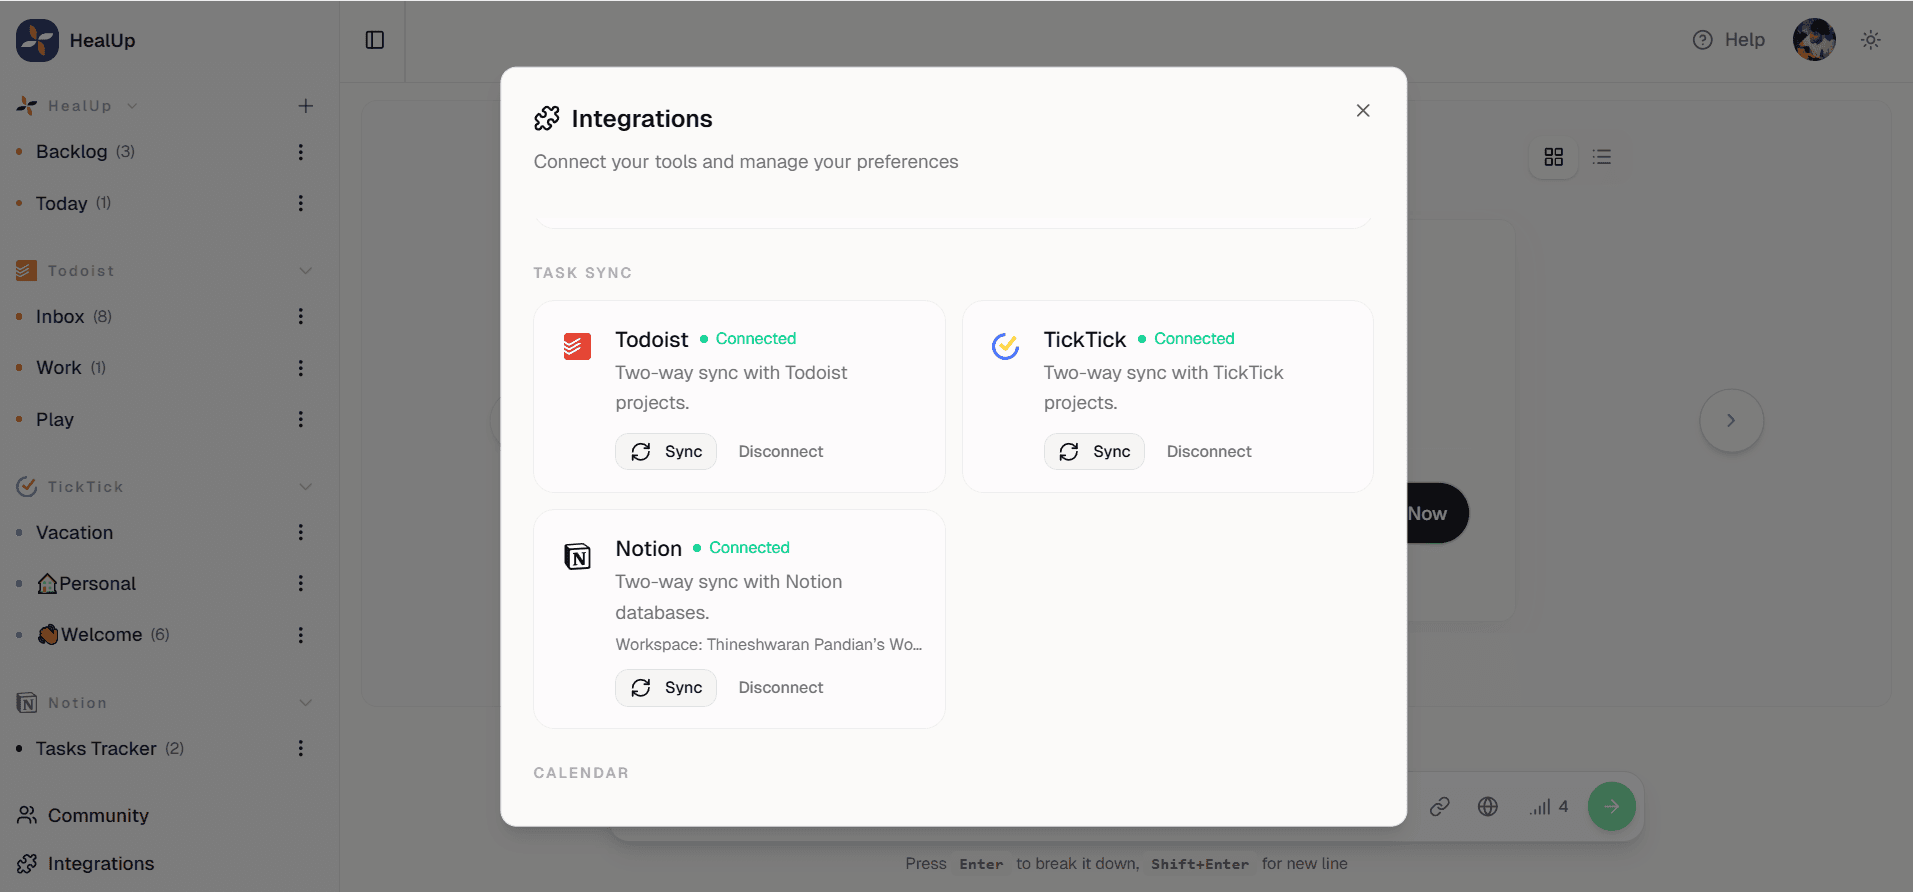The height and width of the screenshot is (892, 1913).
Task: Close the Integrations dialog
Action: tap(1363, 110)
